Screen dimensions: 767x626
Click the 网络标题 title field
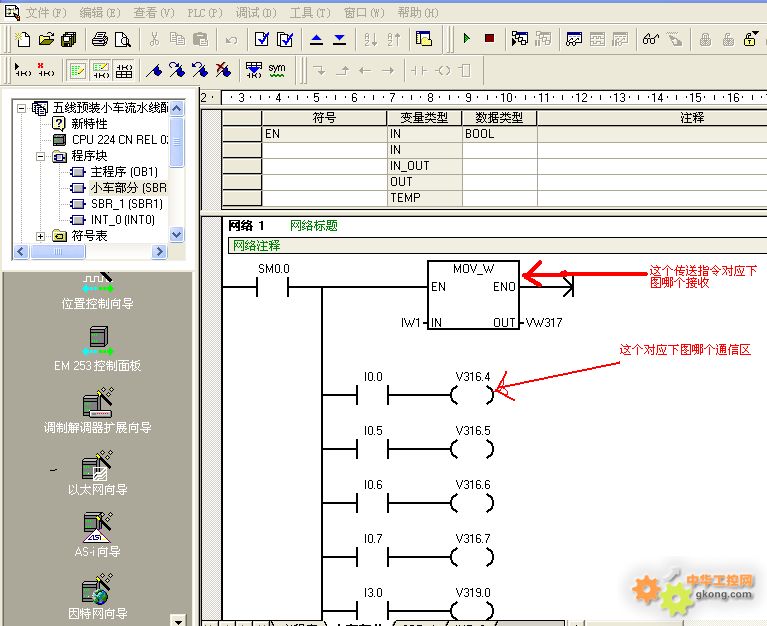314,225
